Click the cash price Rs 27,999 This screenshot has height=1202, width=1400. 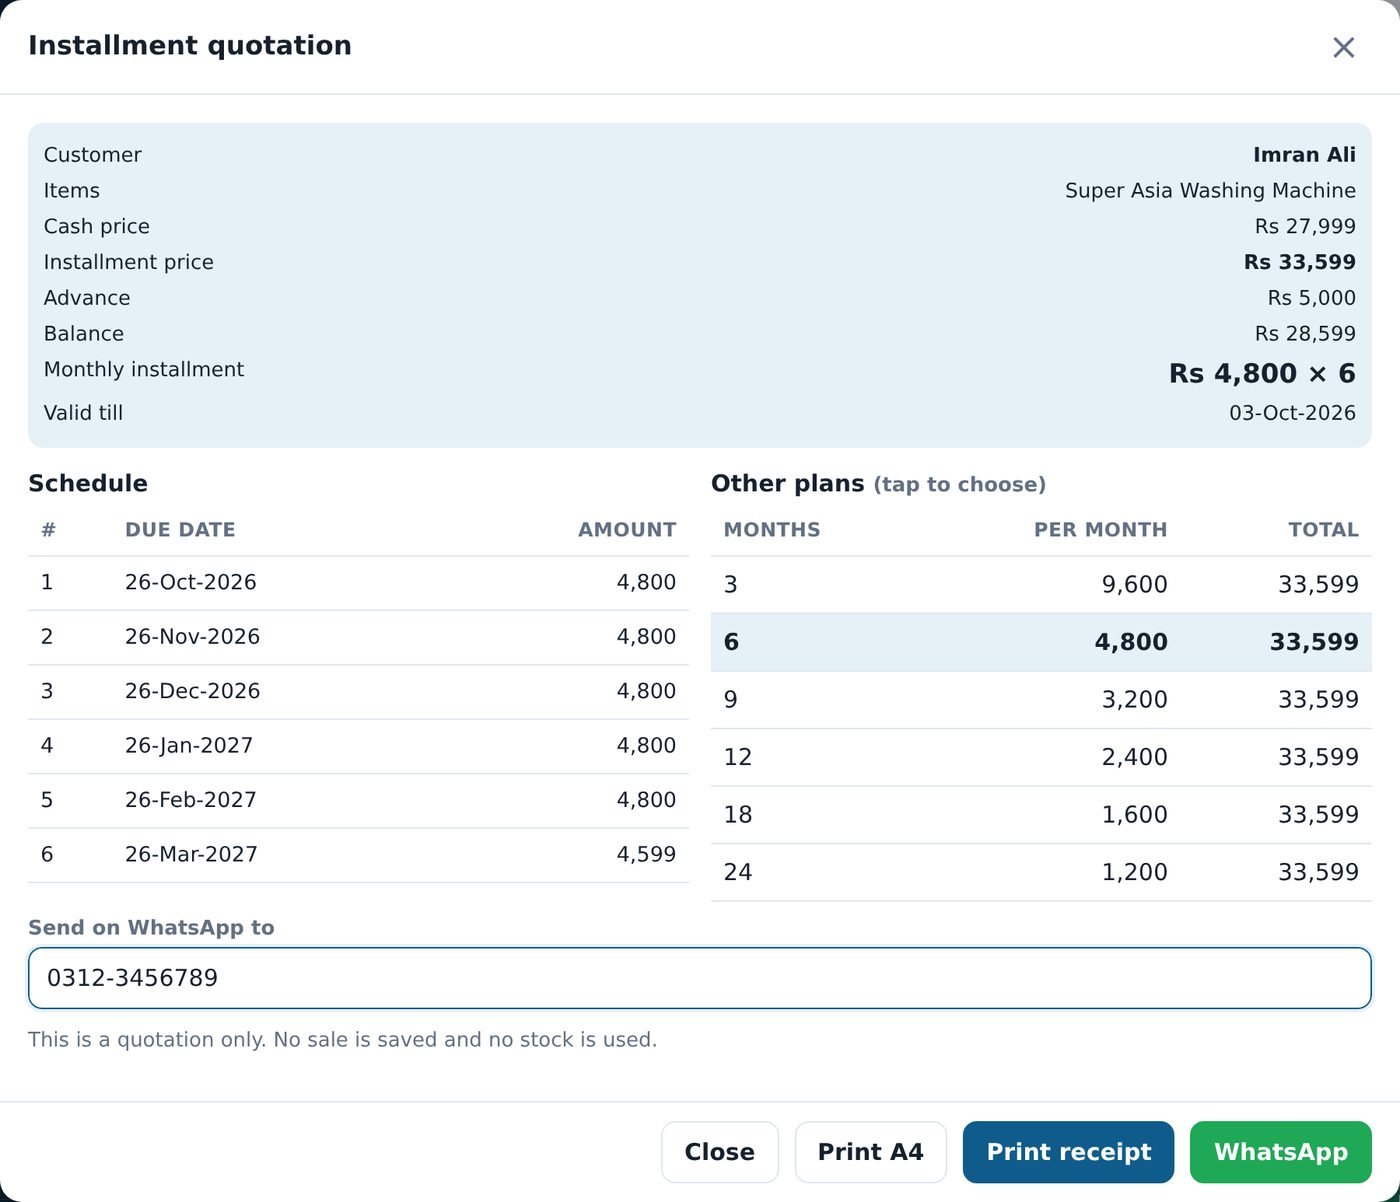[1305, 227]
